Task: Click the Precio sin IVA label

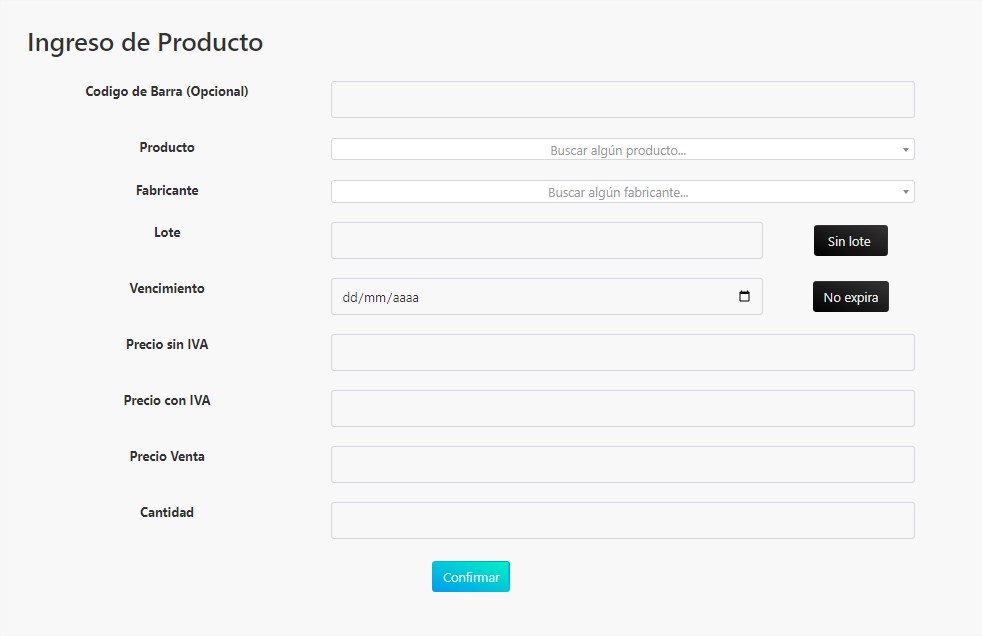Action: coord(167,344)
